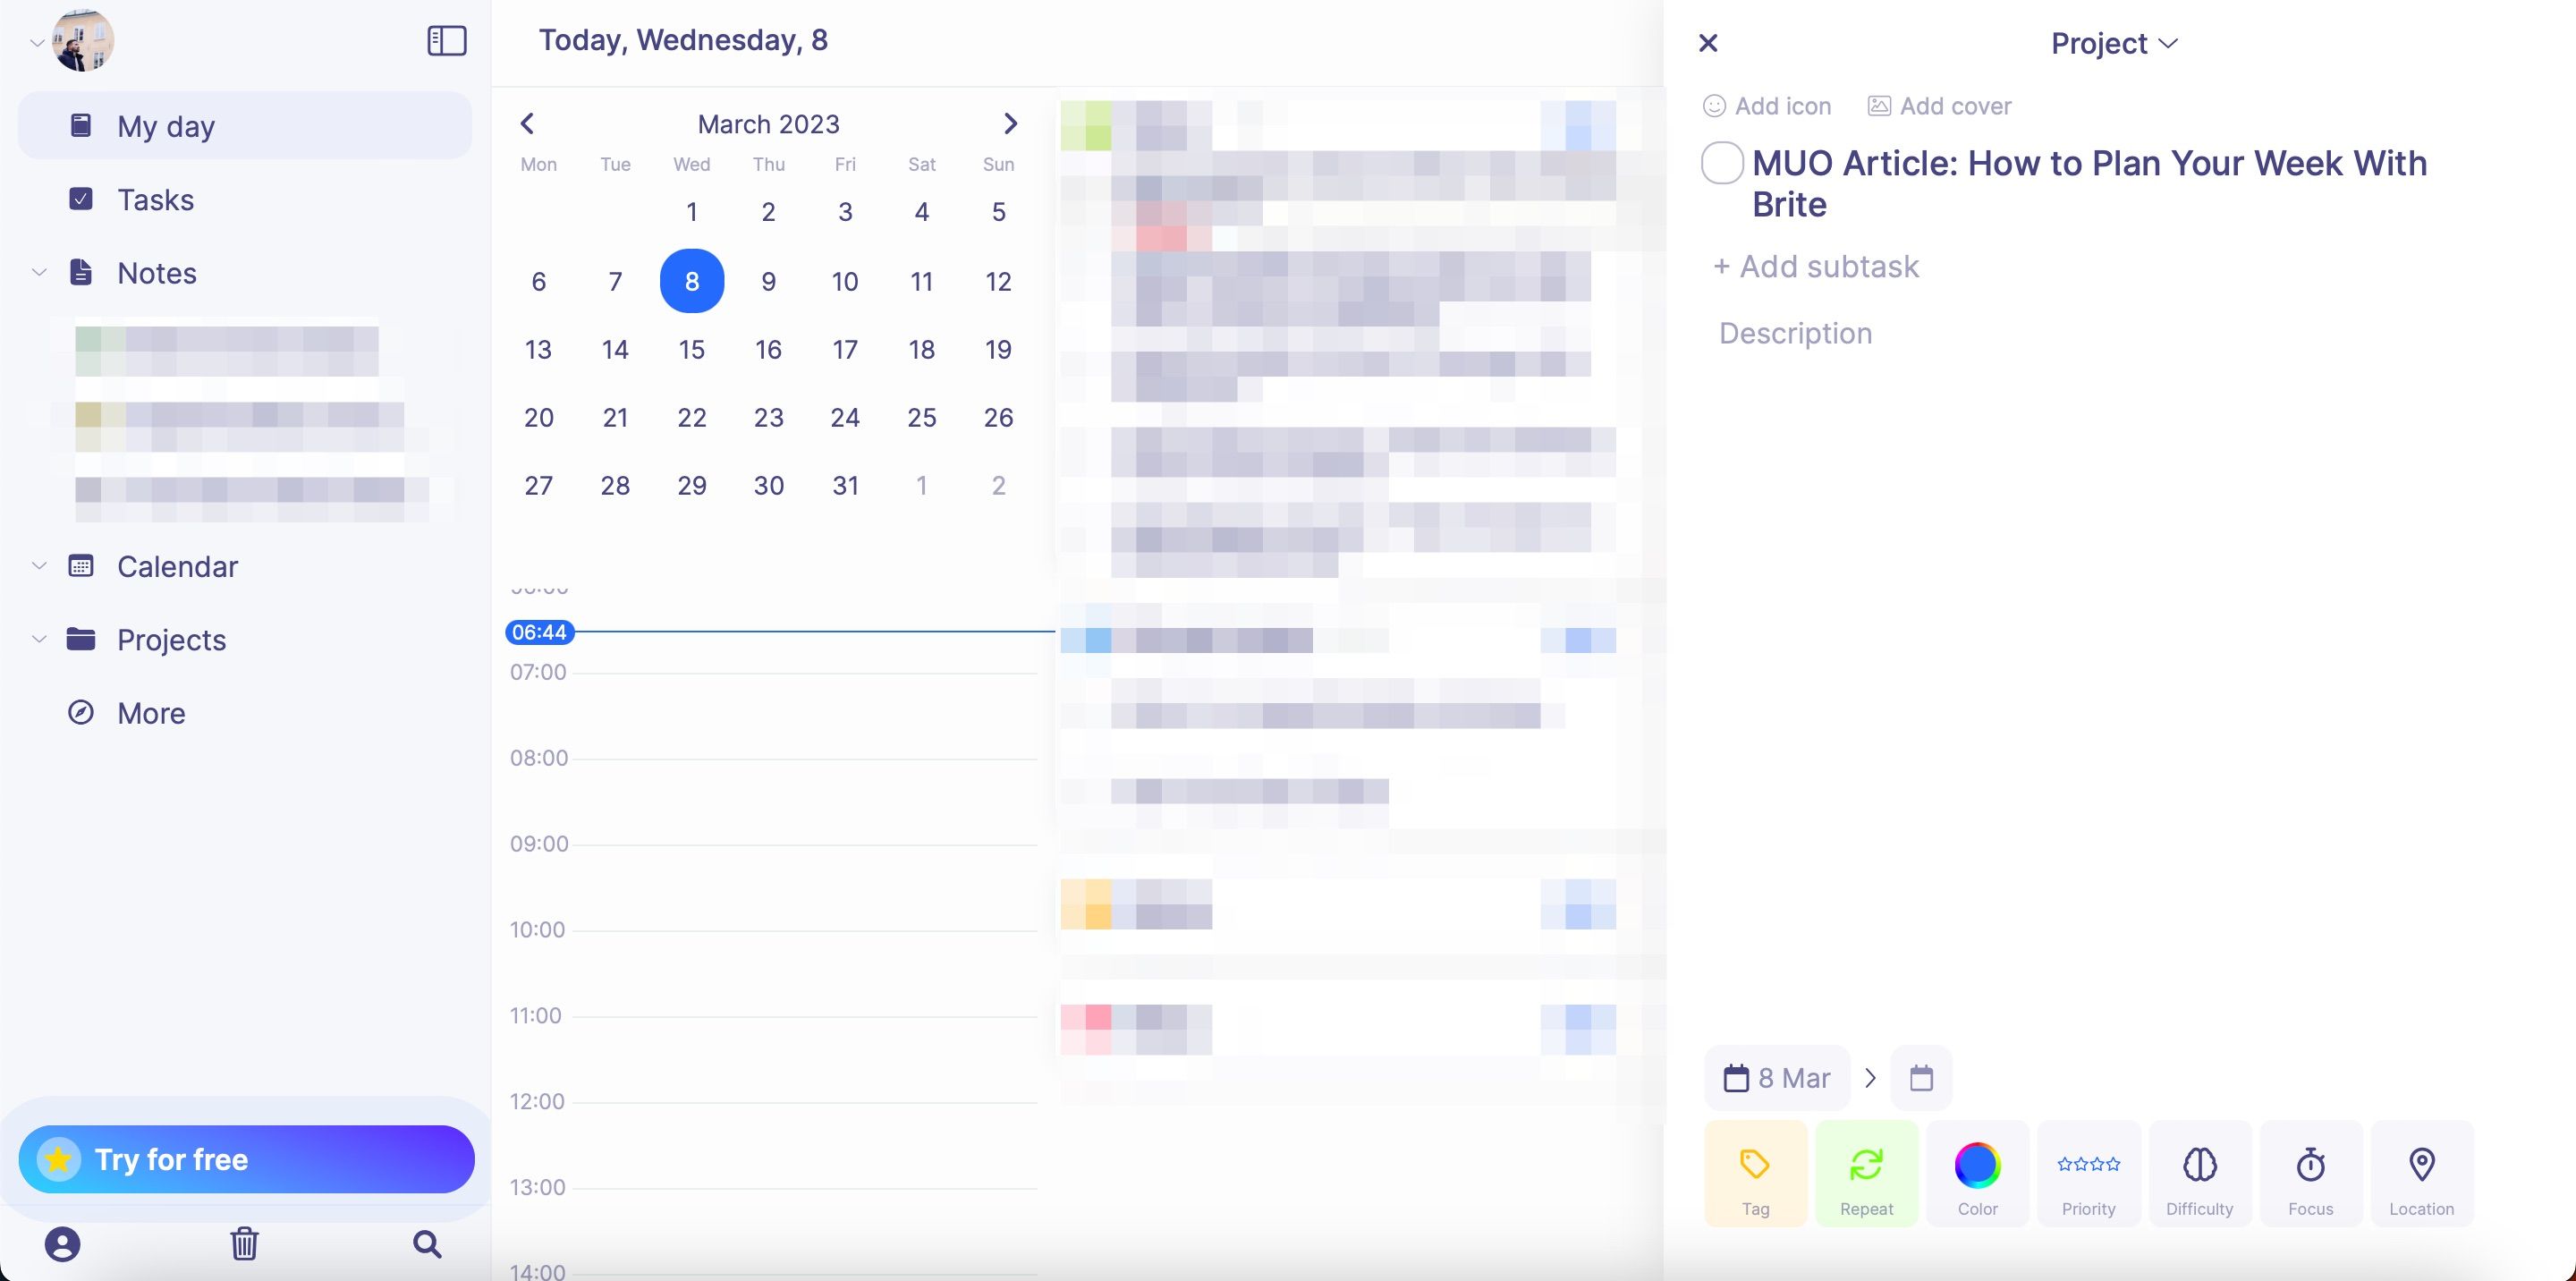Open the Project dropdown
This screenshot has width=2576, height=1281.
[x=2113, y=44]
